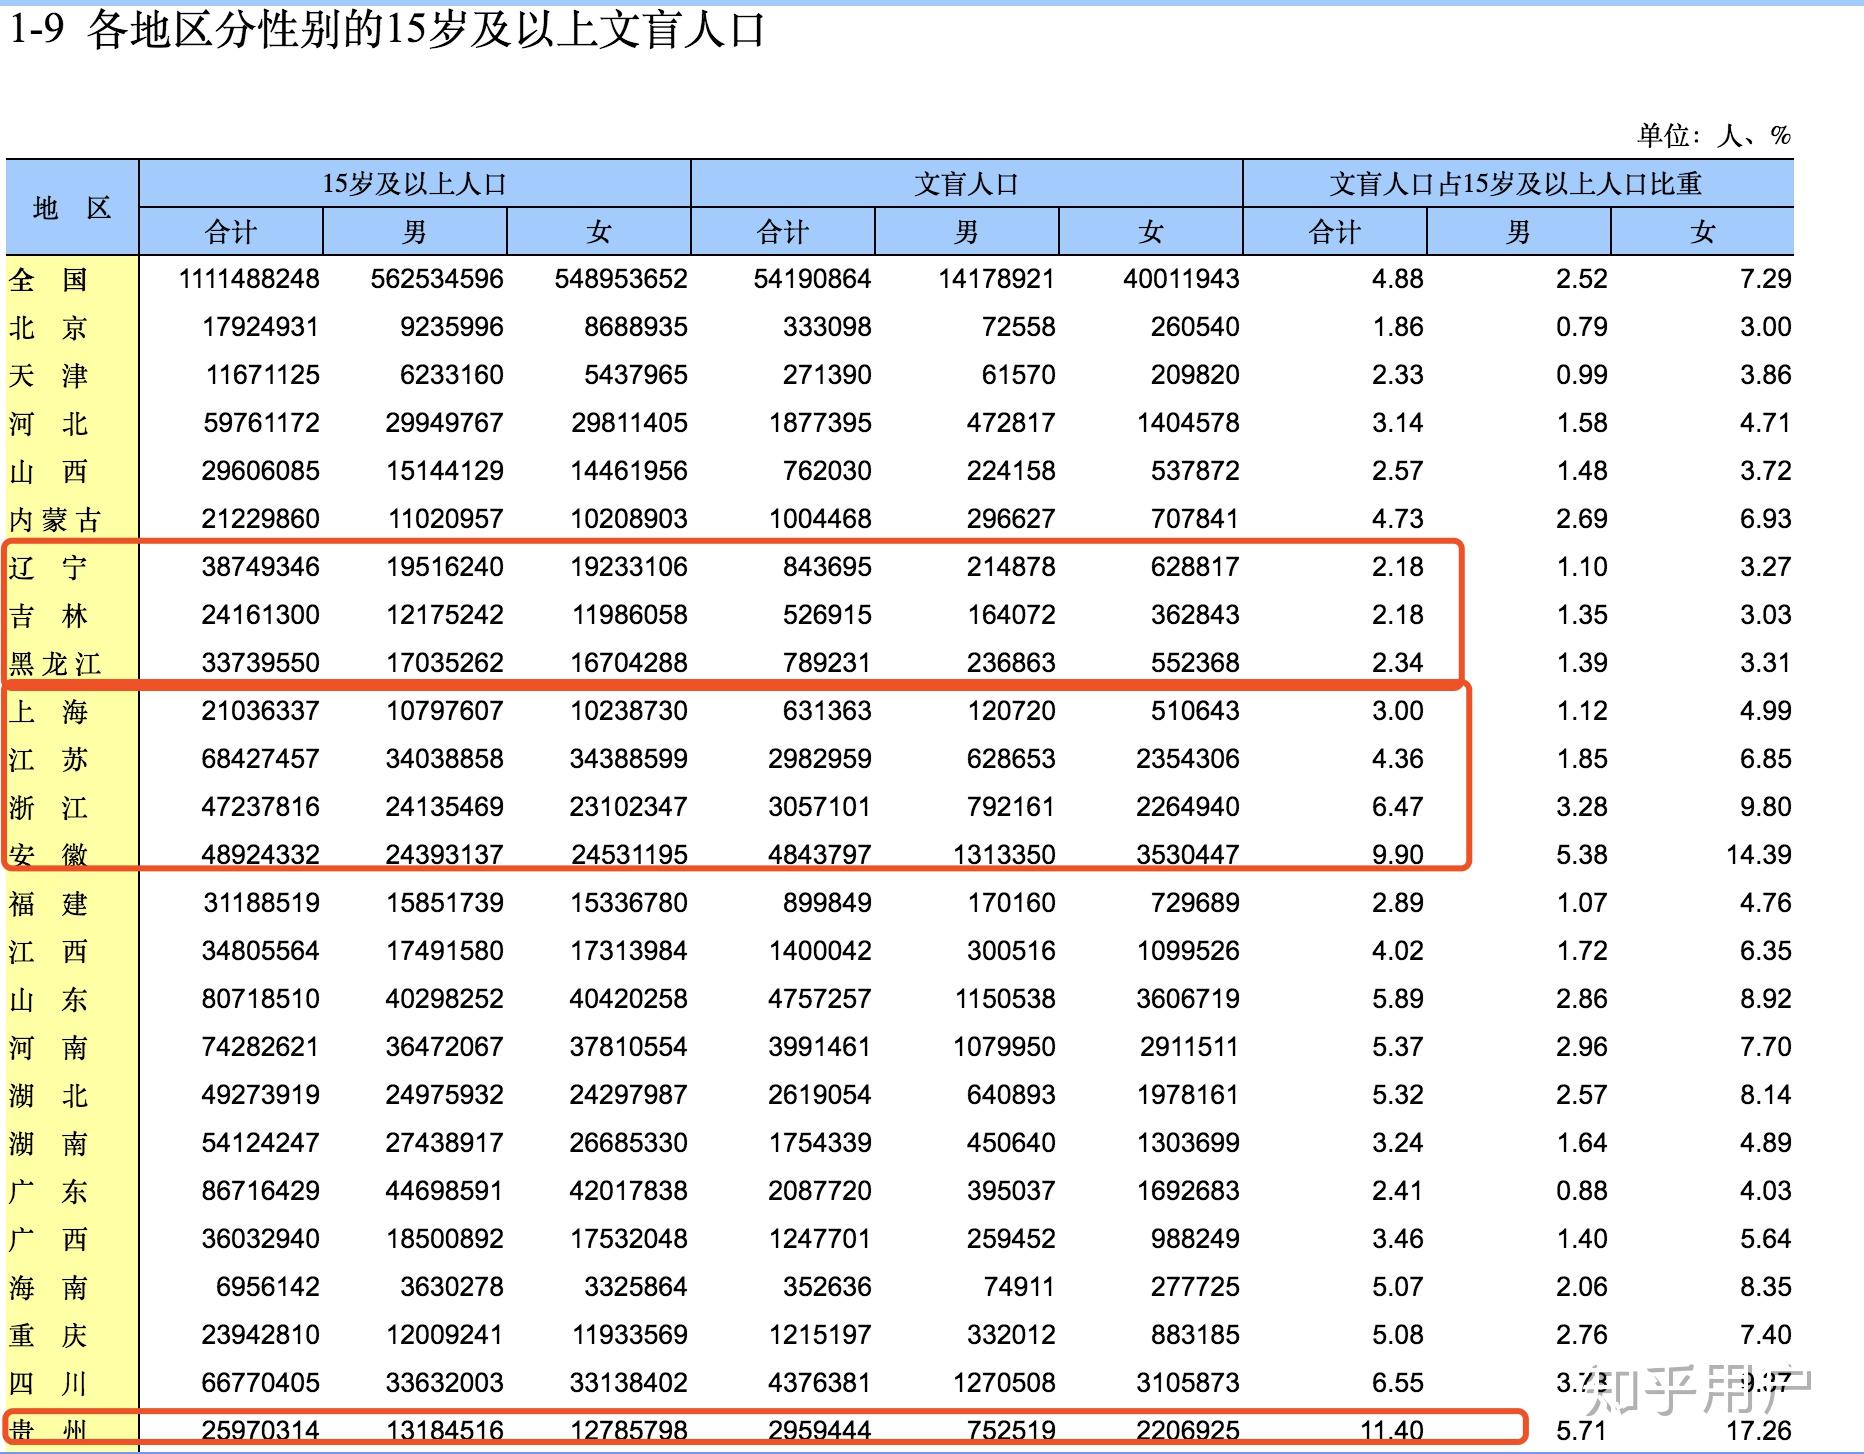Click the '文盲人口占15岁及以上人口比重' header
The height and width of the screenshot is (1454, 1864).
tap(1517, 184)
